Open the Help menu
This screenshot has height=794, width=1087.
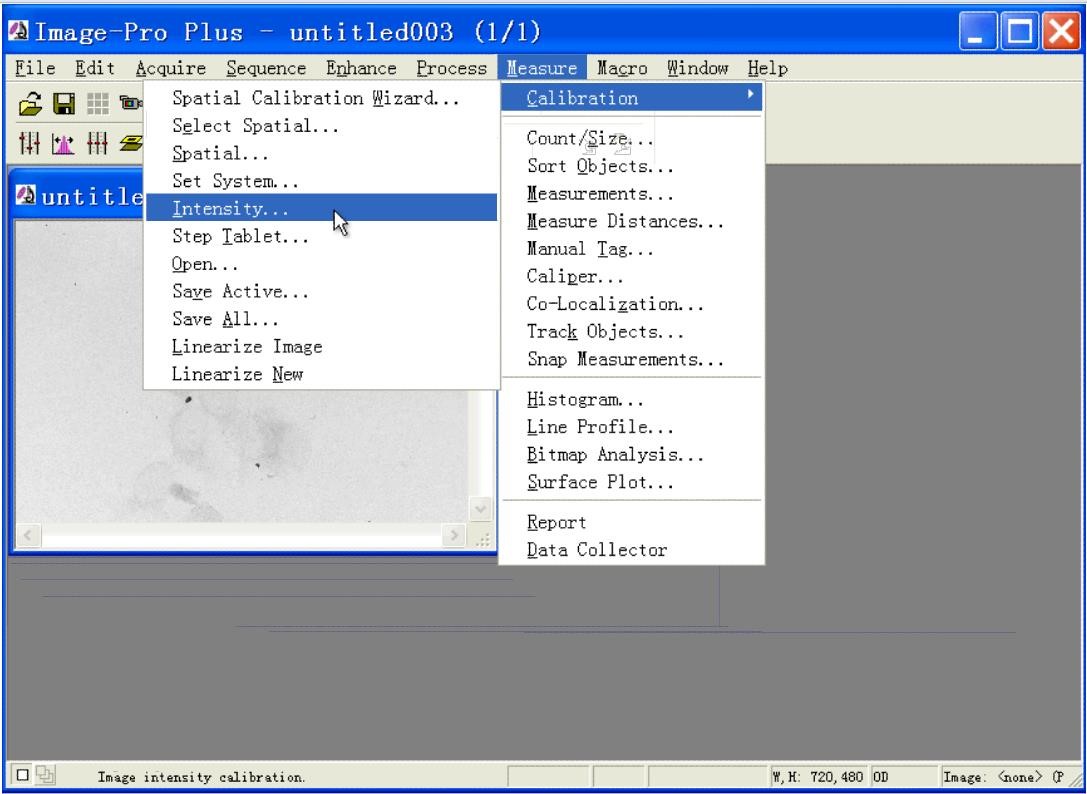(767, 68)
